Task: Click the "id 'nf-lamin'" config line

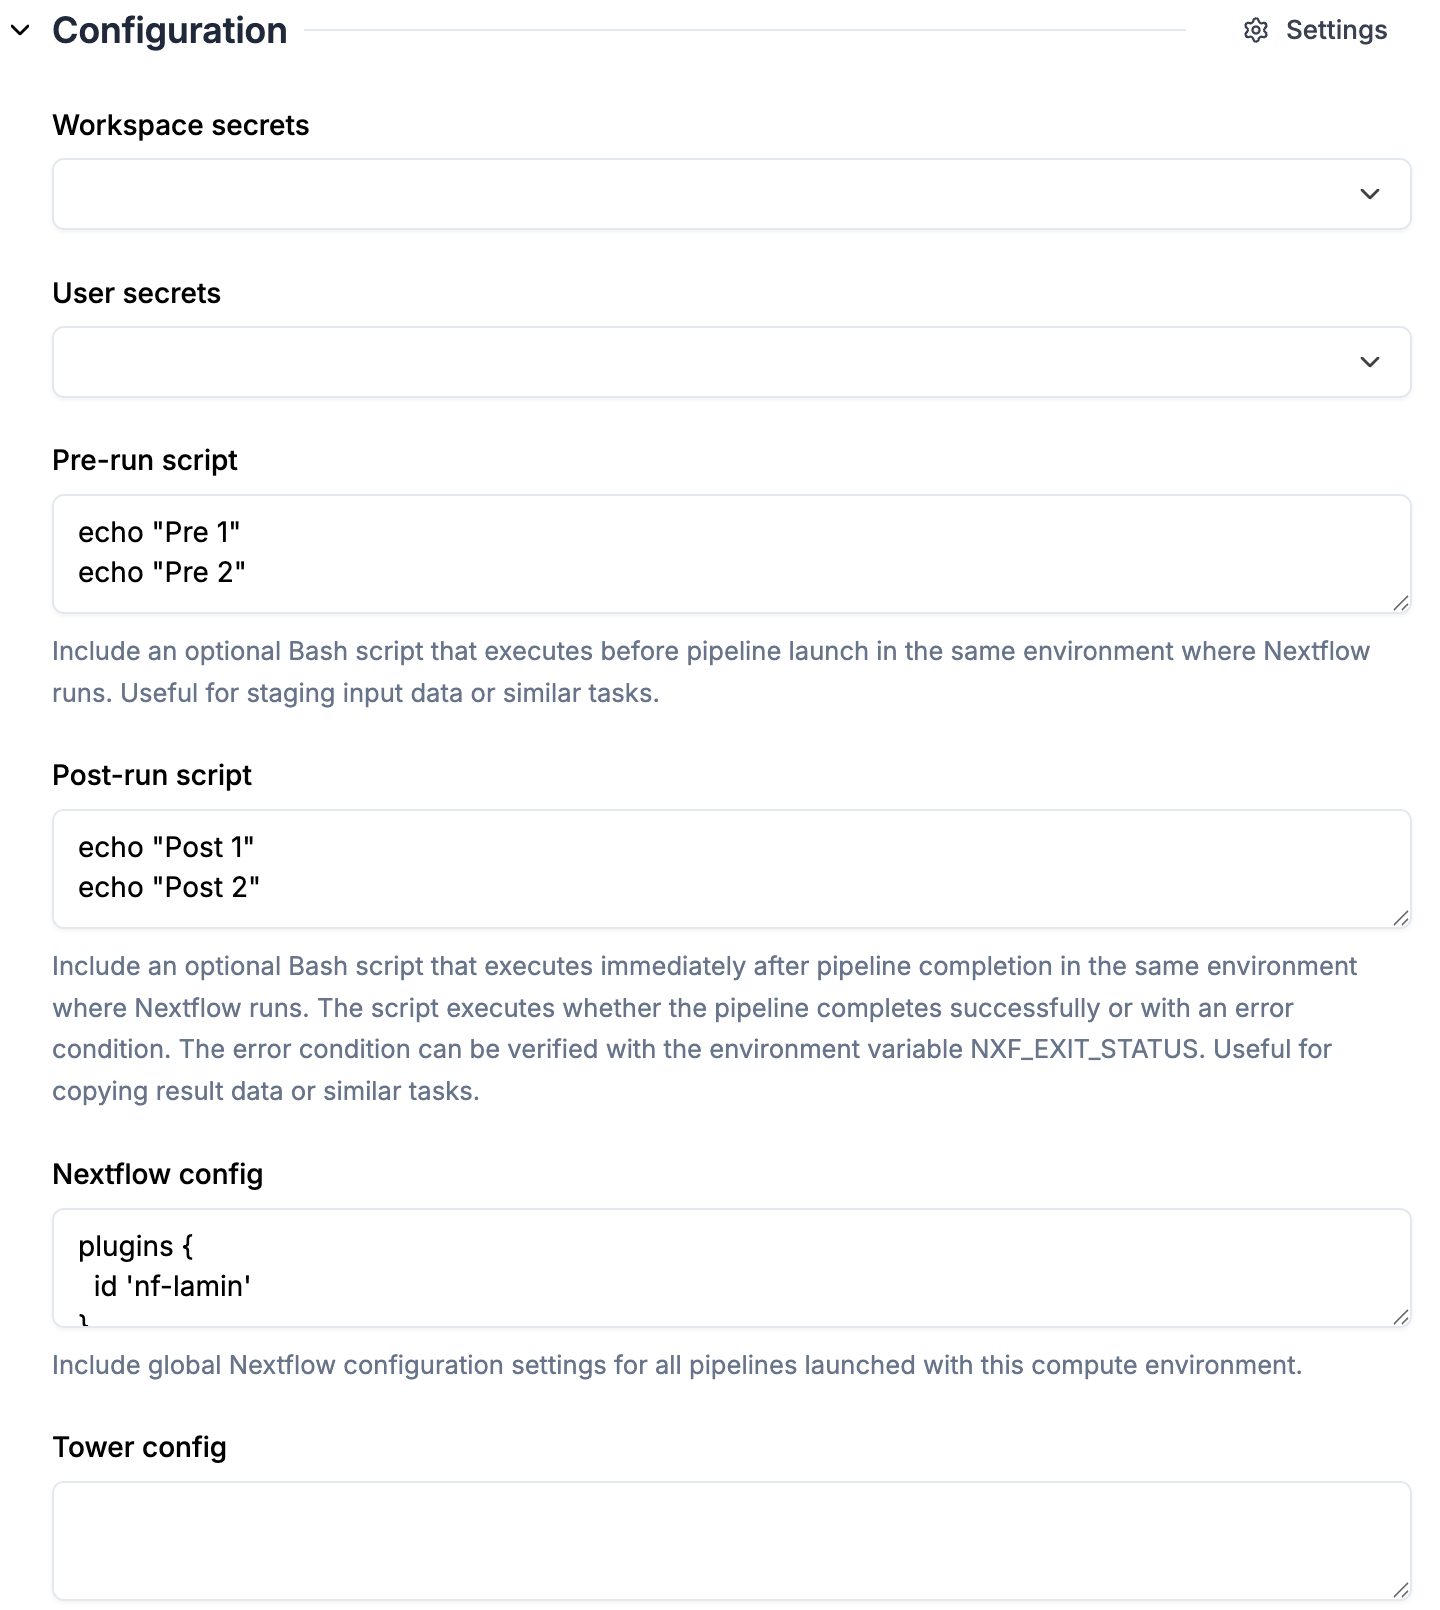Action: (x=172, y=1286)
